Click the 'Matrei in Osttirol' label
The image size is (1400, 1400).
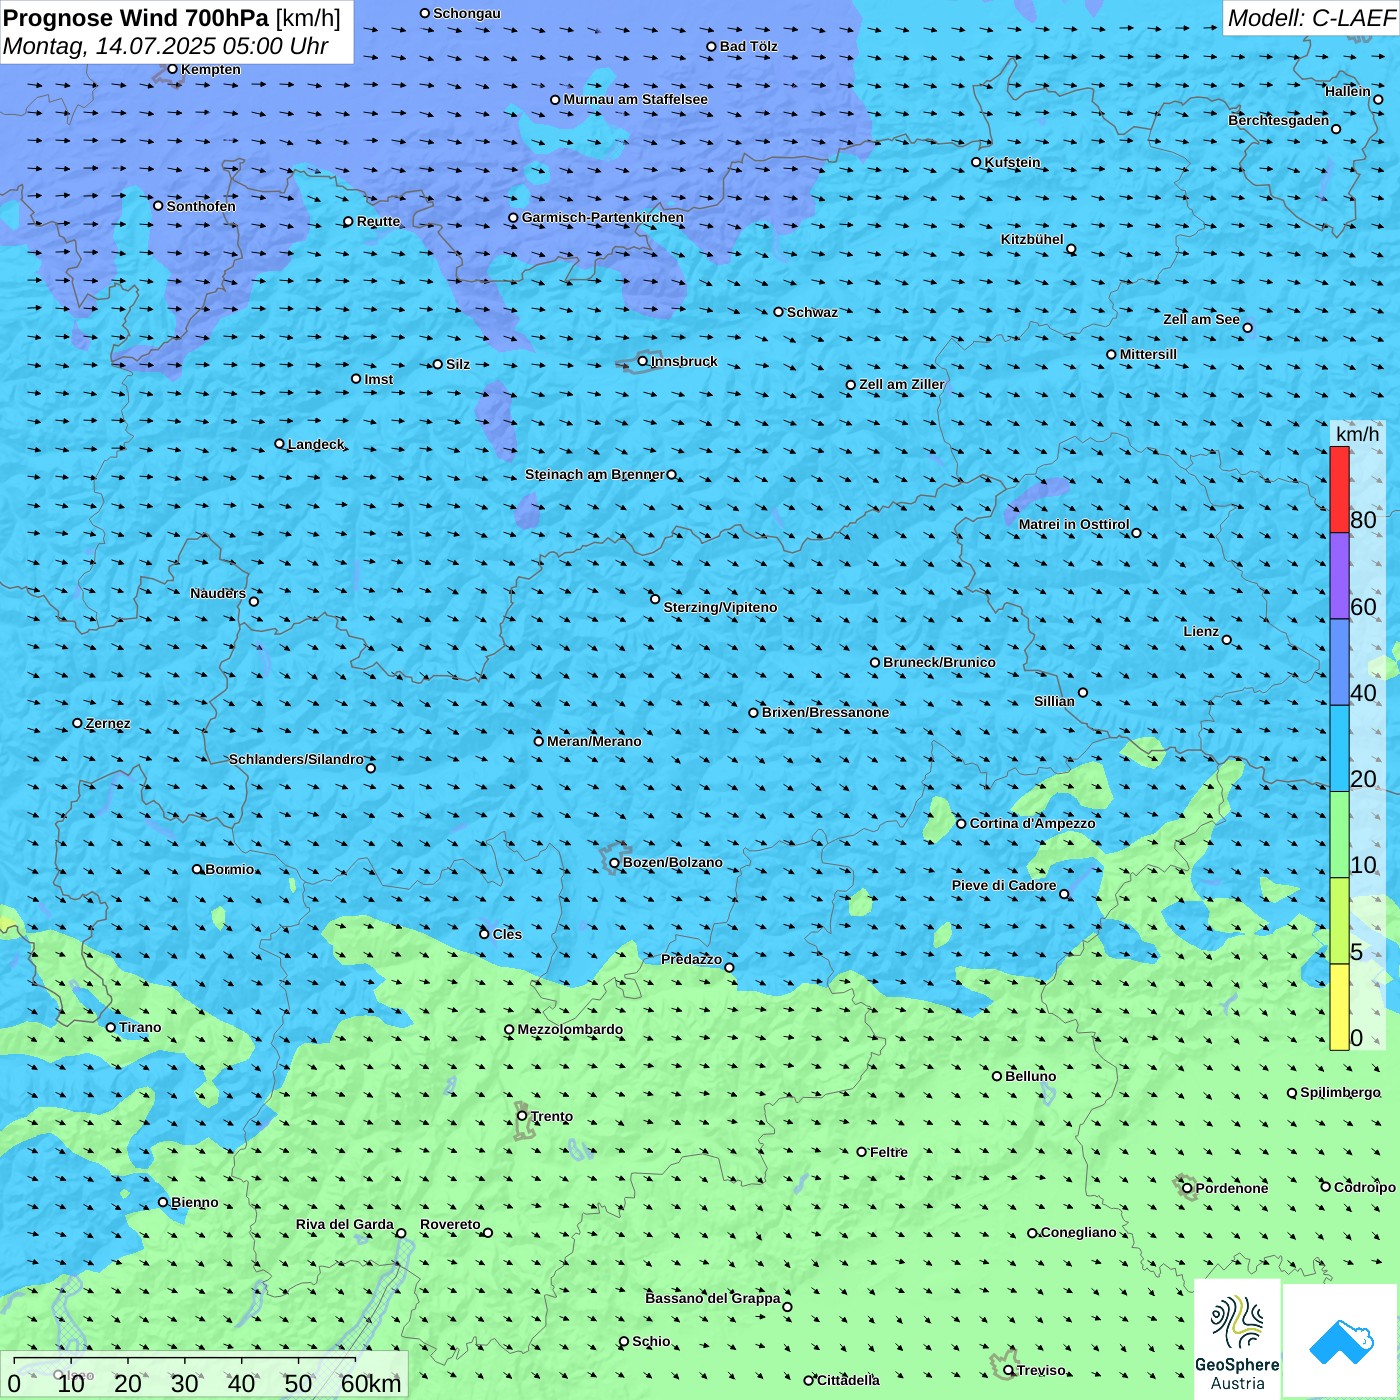(1074, 524)
